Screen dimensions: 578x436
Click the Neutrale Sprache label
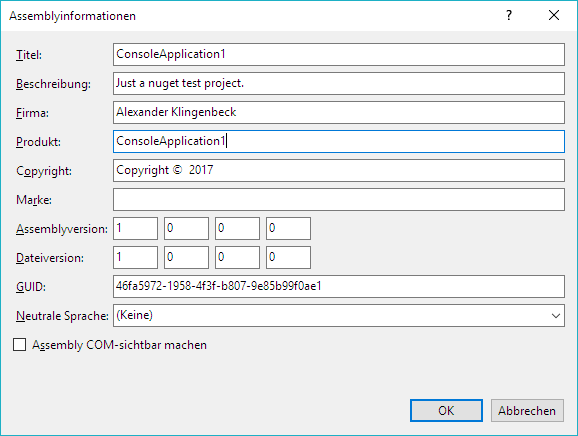tap(62, 316)
